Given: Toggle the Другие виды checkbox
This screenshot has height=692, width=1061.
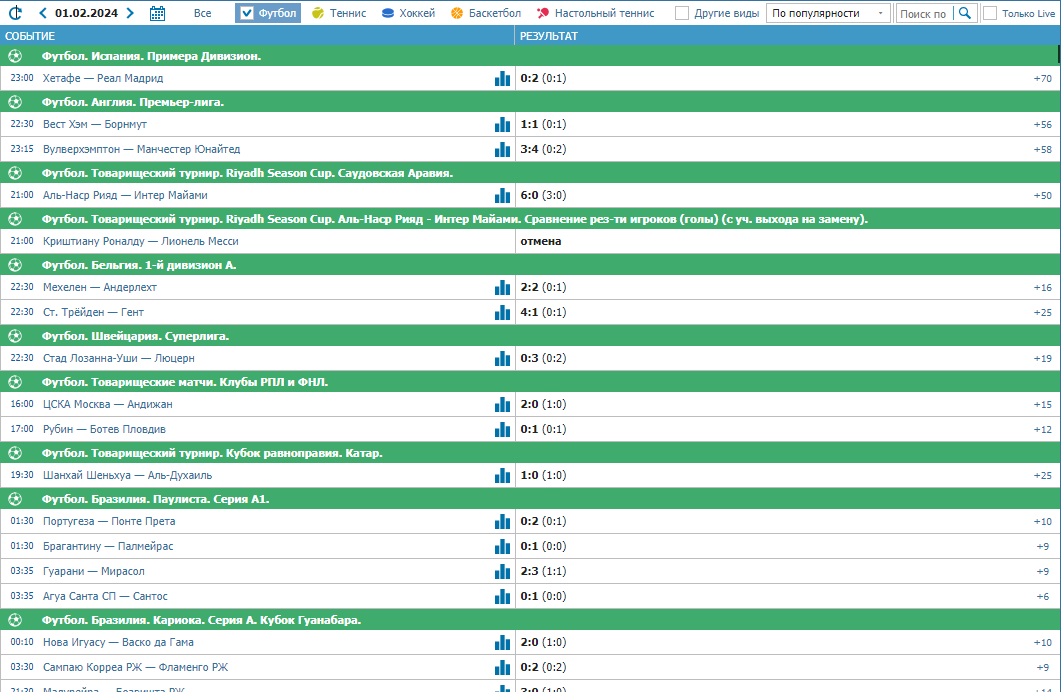Looking at the screenshot, I should (x=682, y=13).
